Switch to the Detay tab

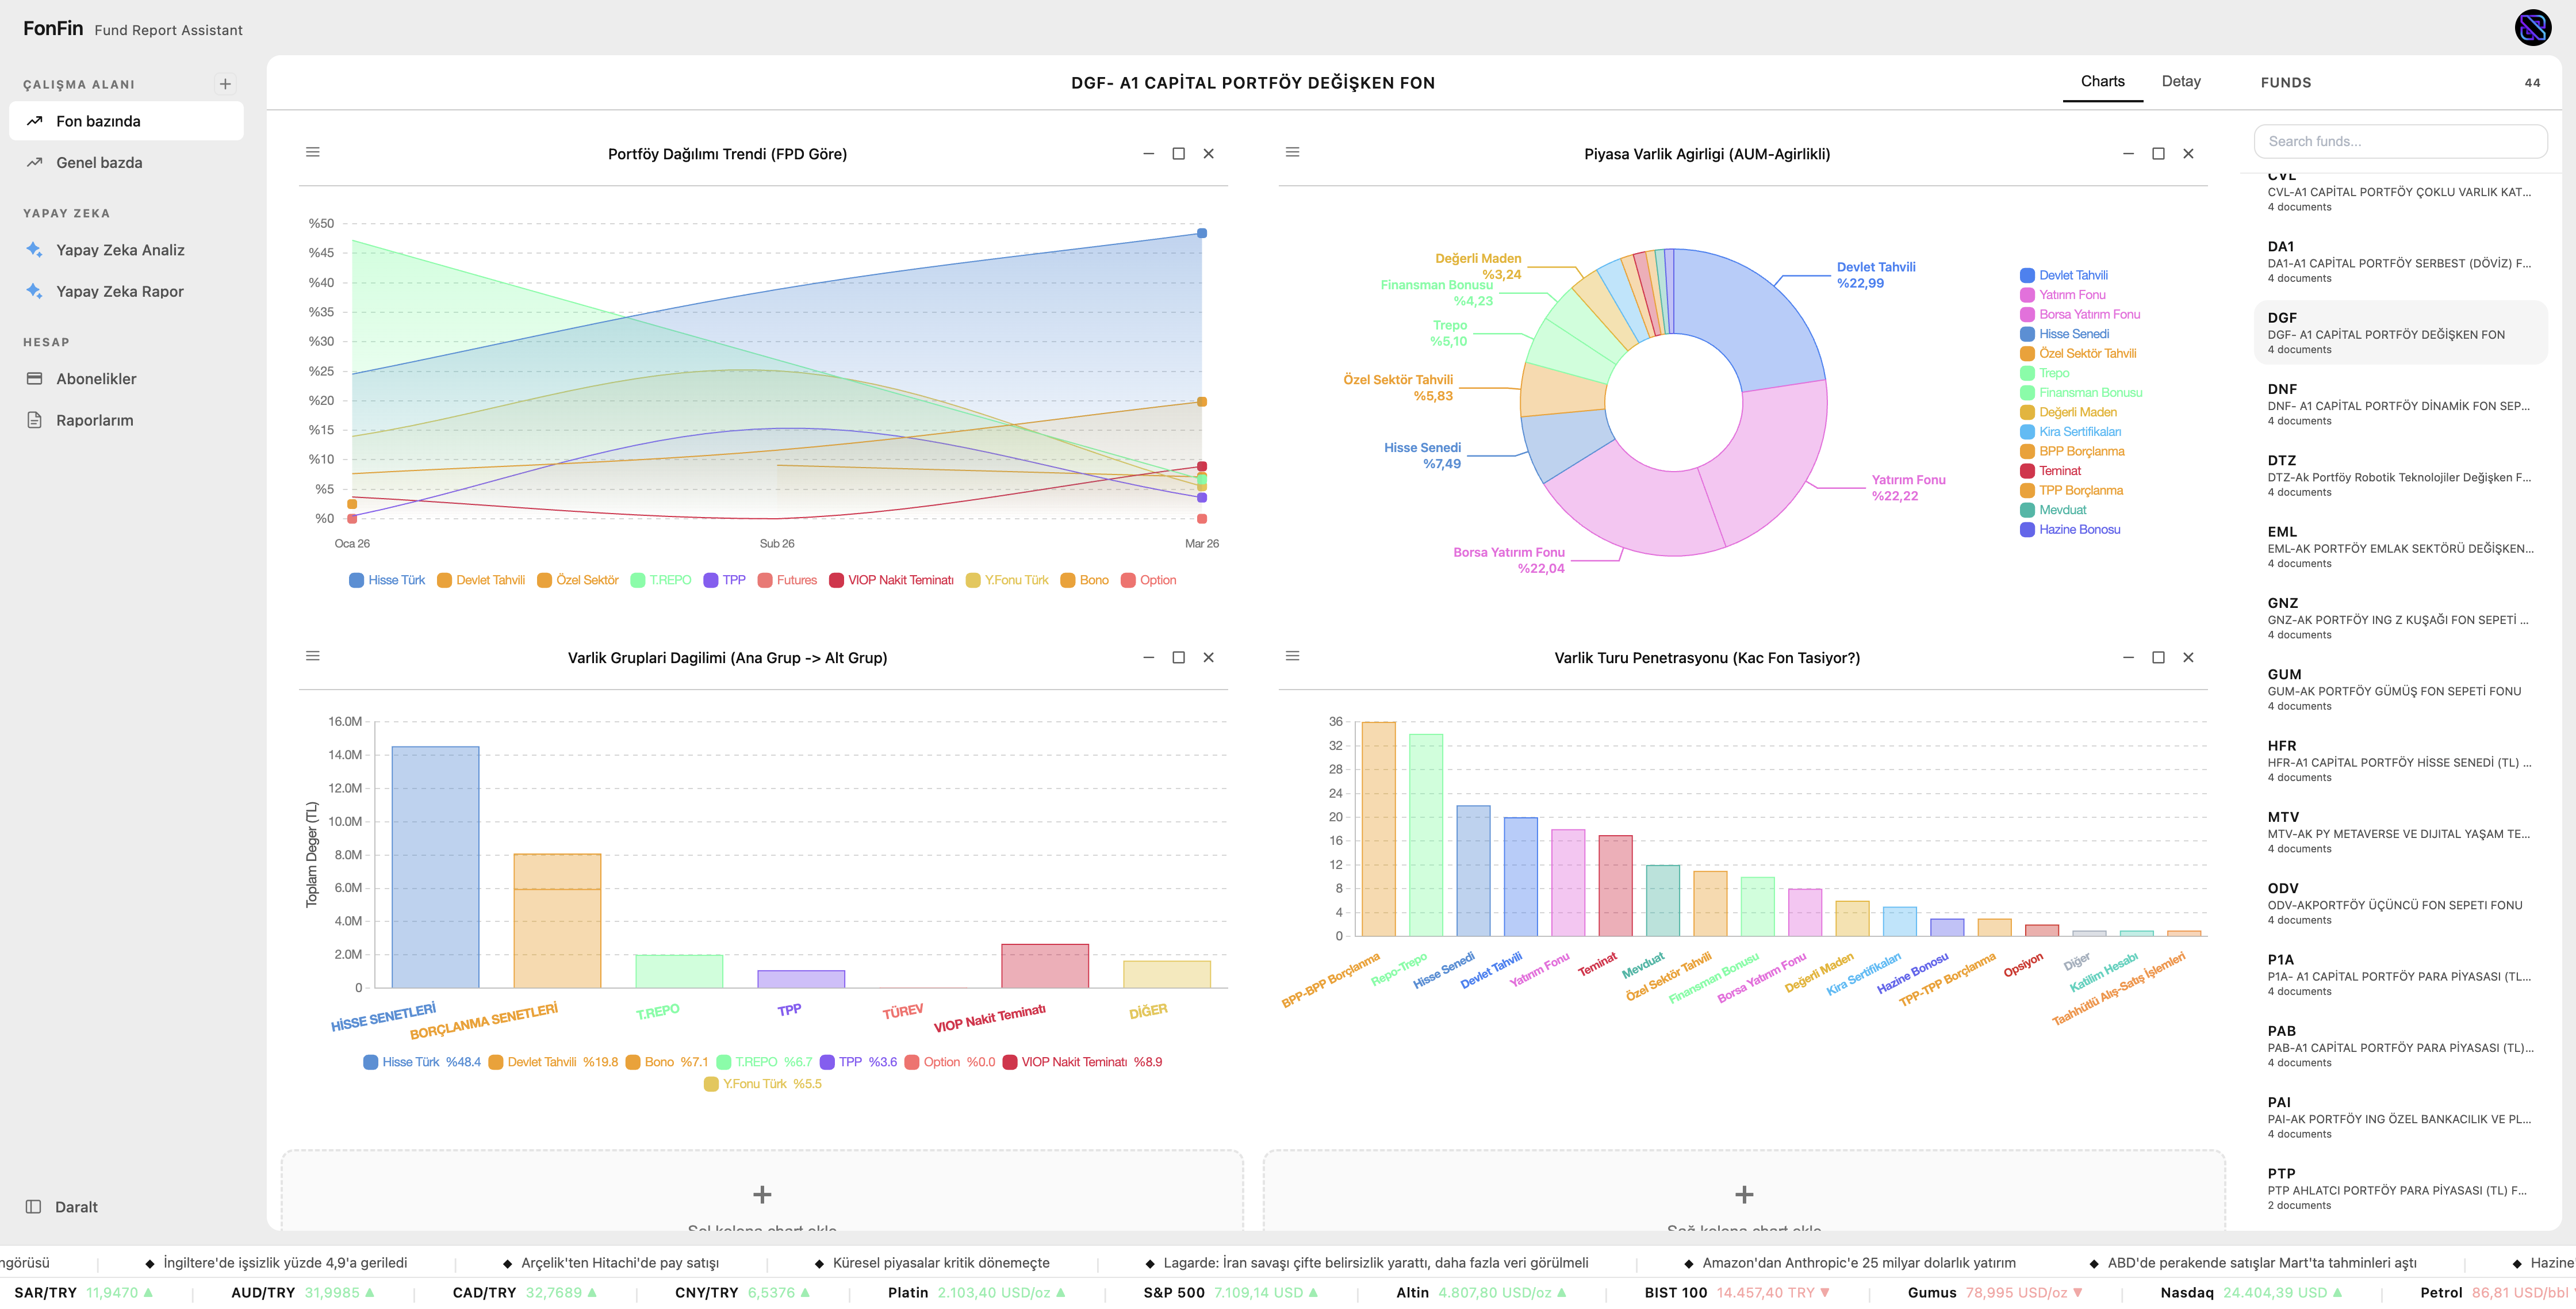tap(2181, 81)
